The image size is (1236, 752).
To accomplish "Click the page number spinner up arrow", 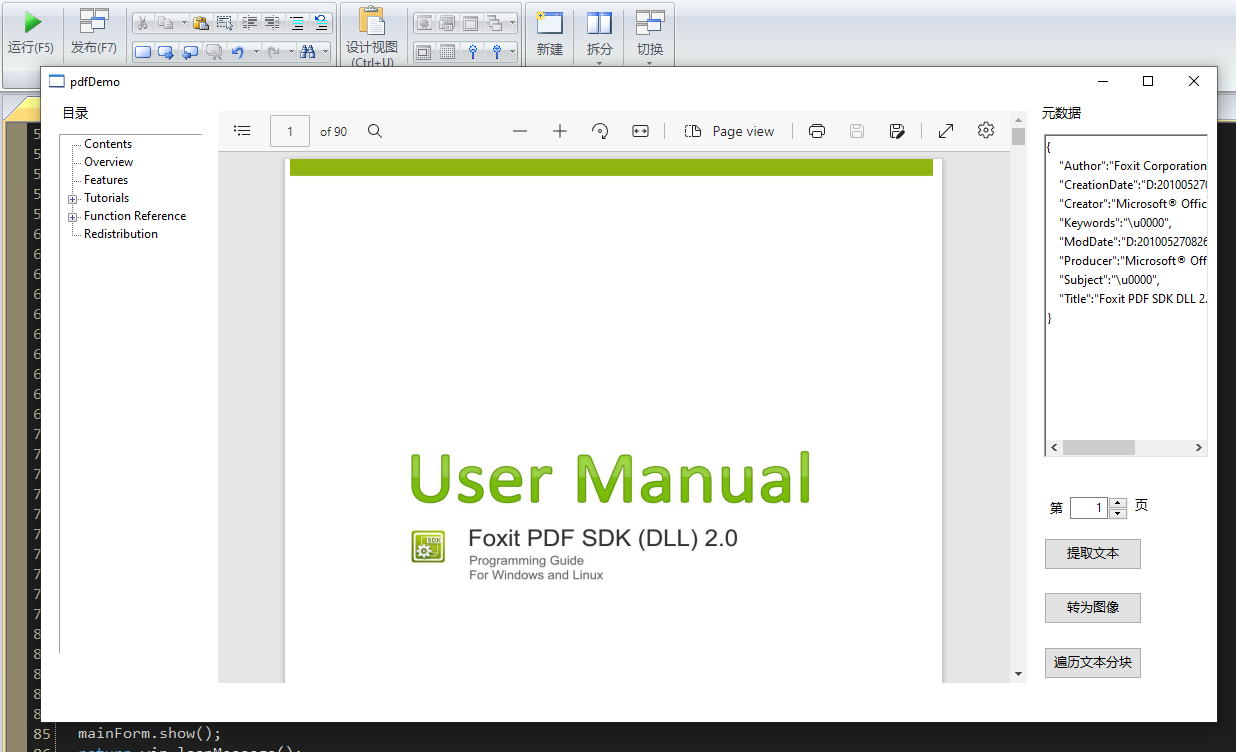I will (1119, 503).
